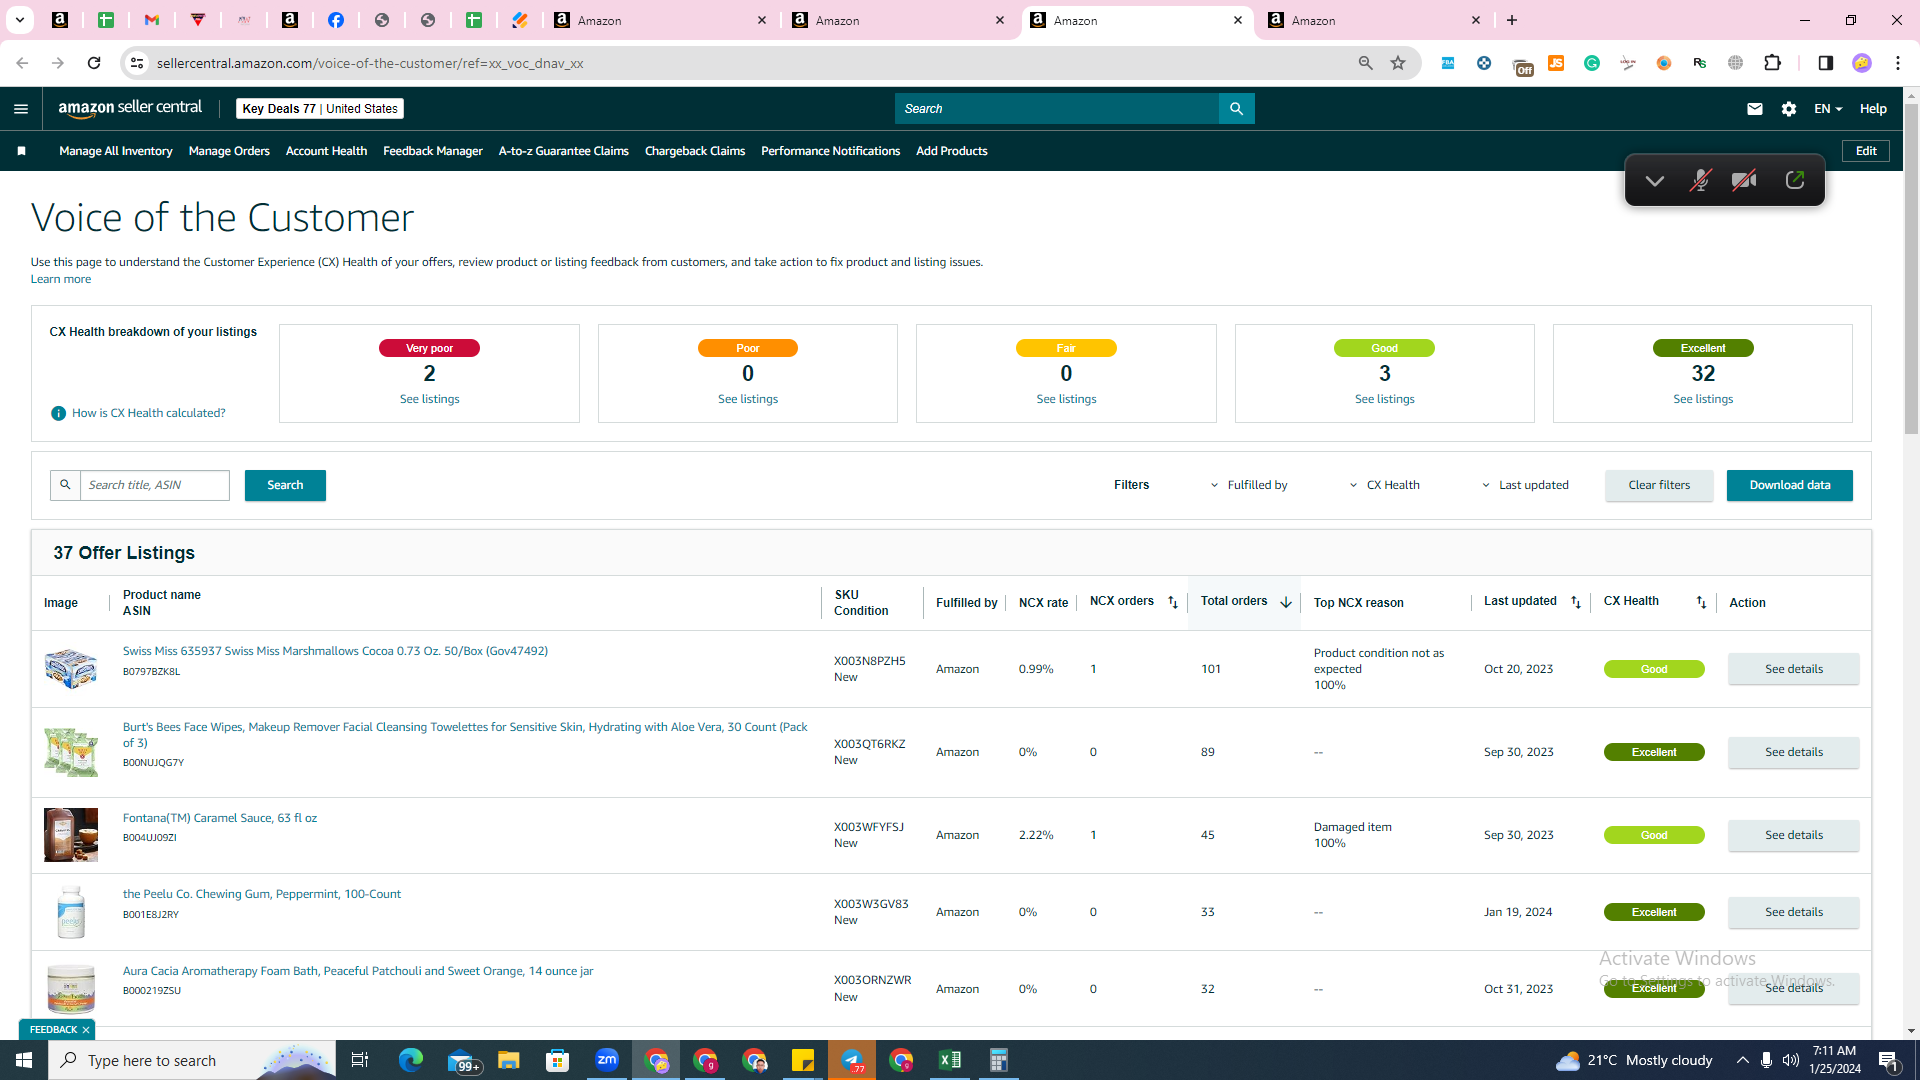This screenshot has width=1920, height=1080.
Task: Sort by Total orders down arrow
Action: click(x=1285, y=602)
